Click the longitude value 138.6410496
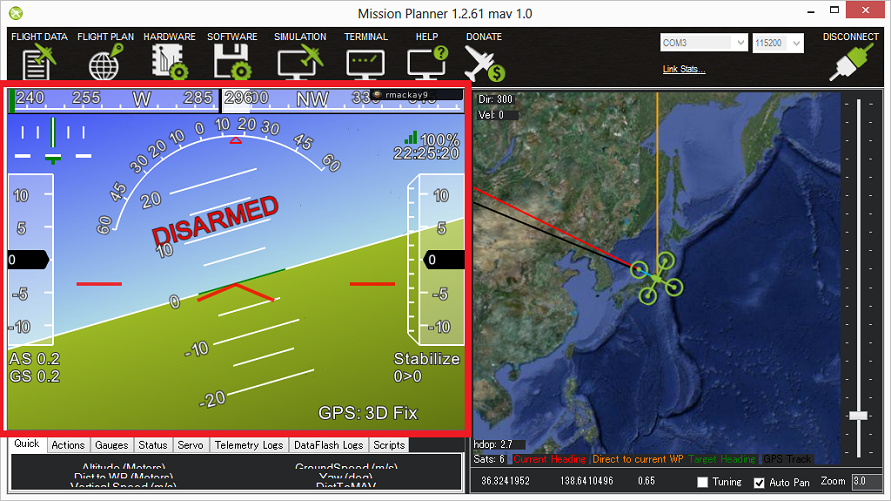891x501 pixels. coord(586,481)
